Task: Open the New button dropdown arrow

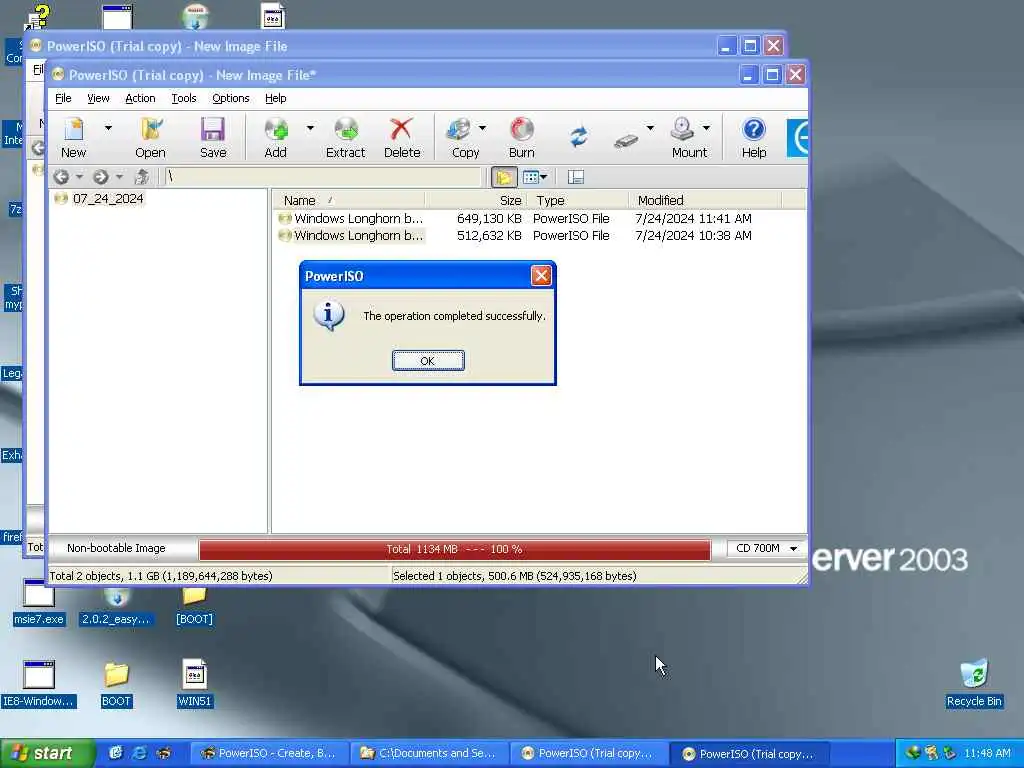Action: click(108, 129)
